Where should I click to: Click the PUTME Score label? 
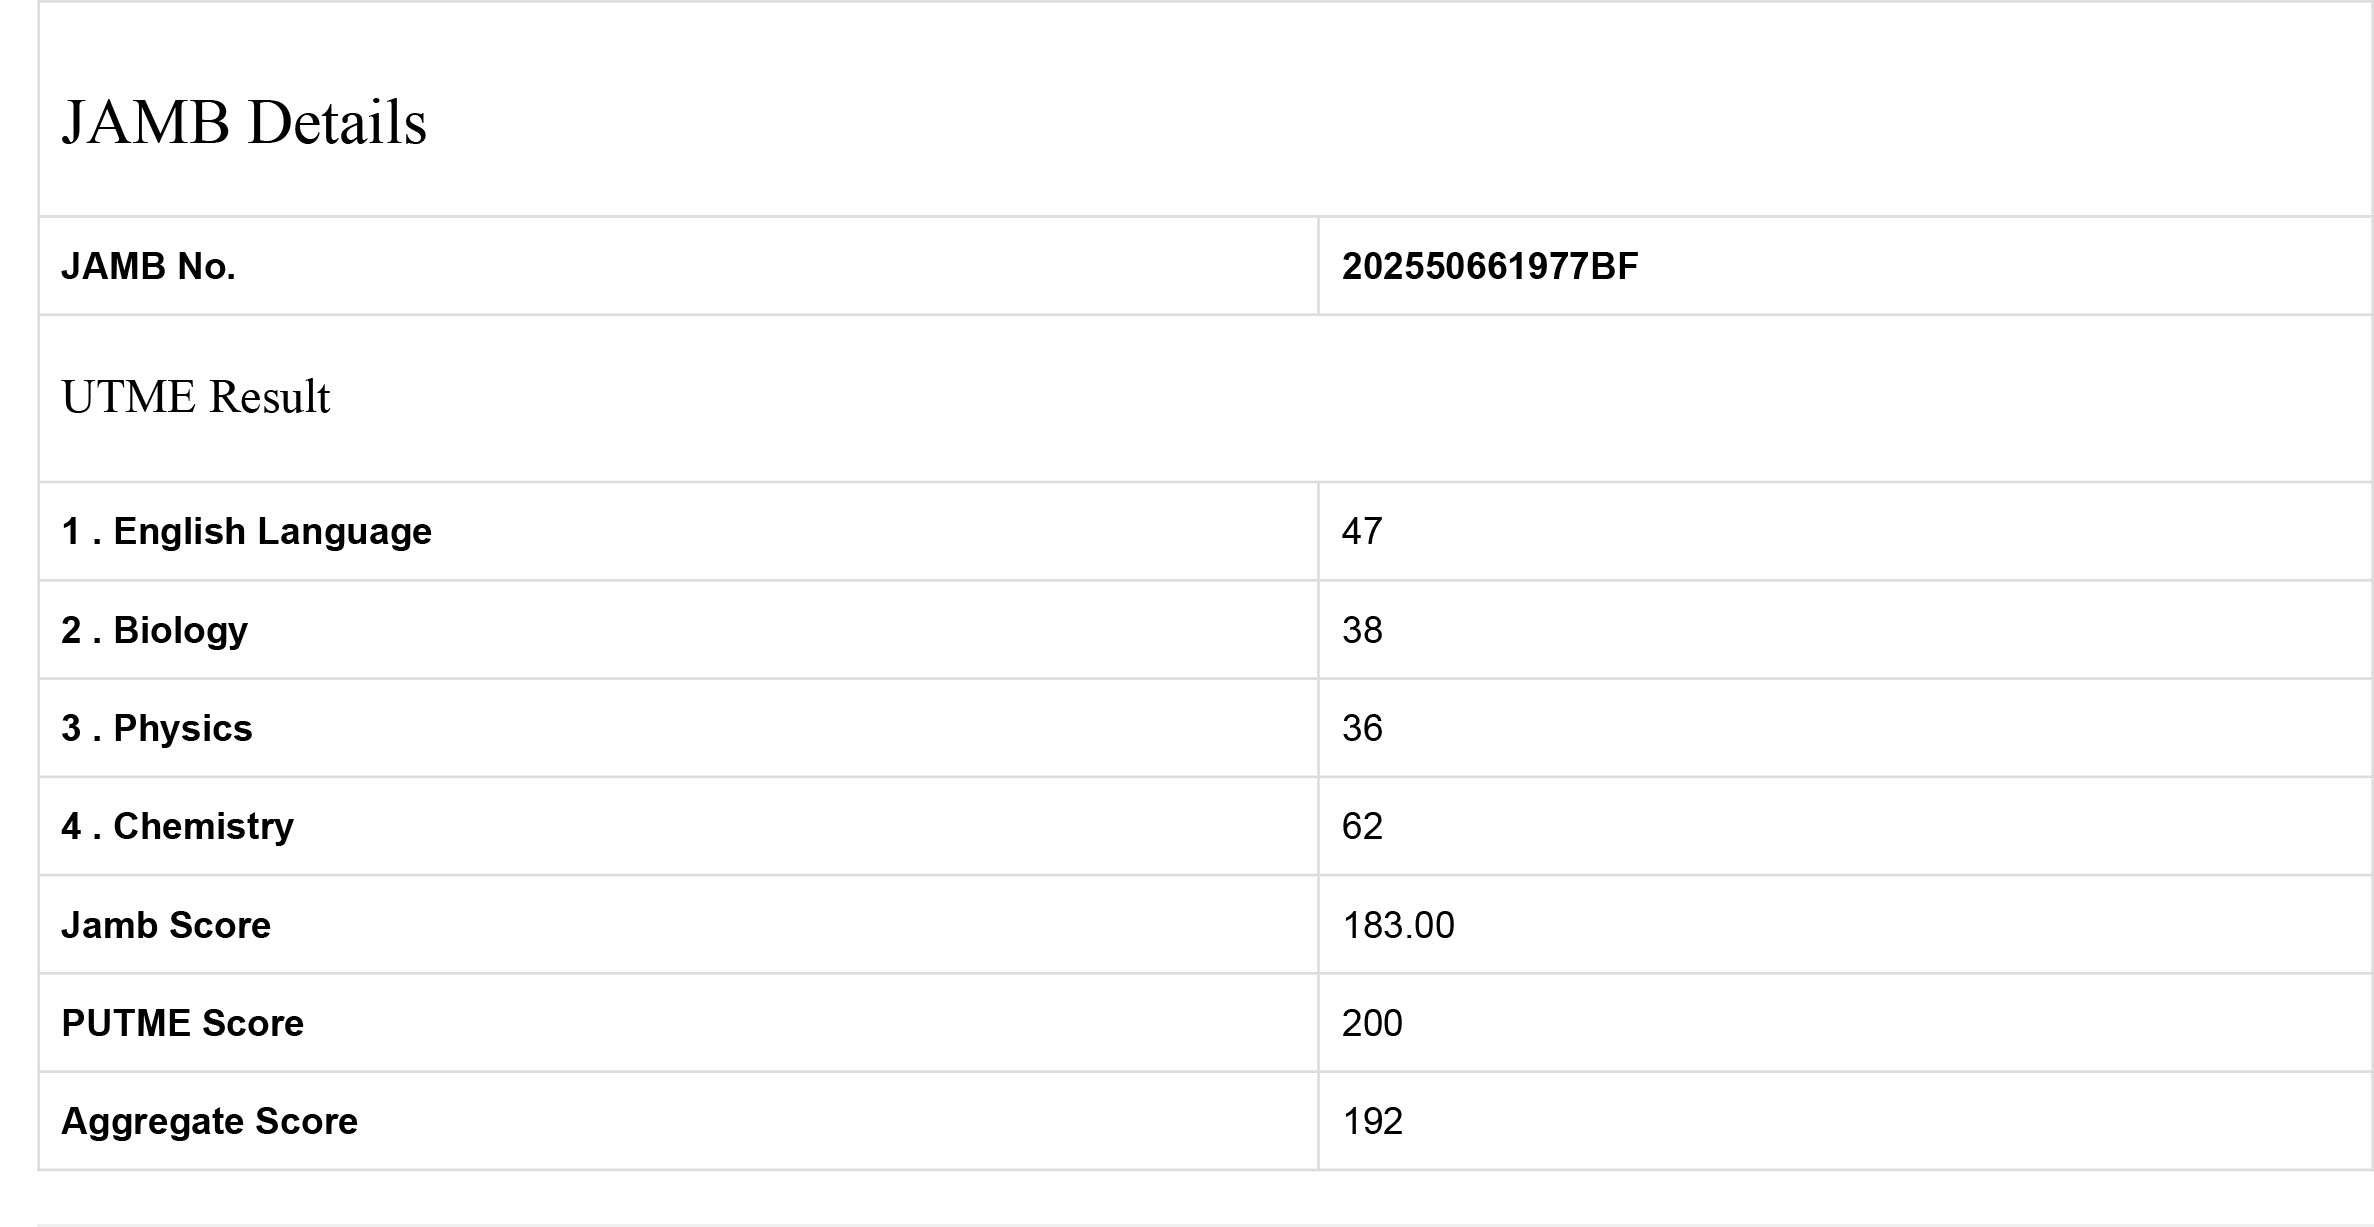(x=182, y=1024)
